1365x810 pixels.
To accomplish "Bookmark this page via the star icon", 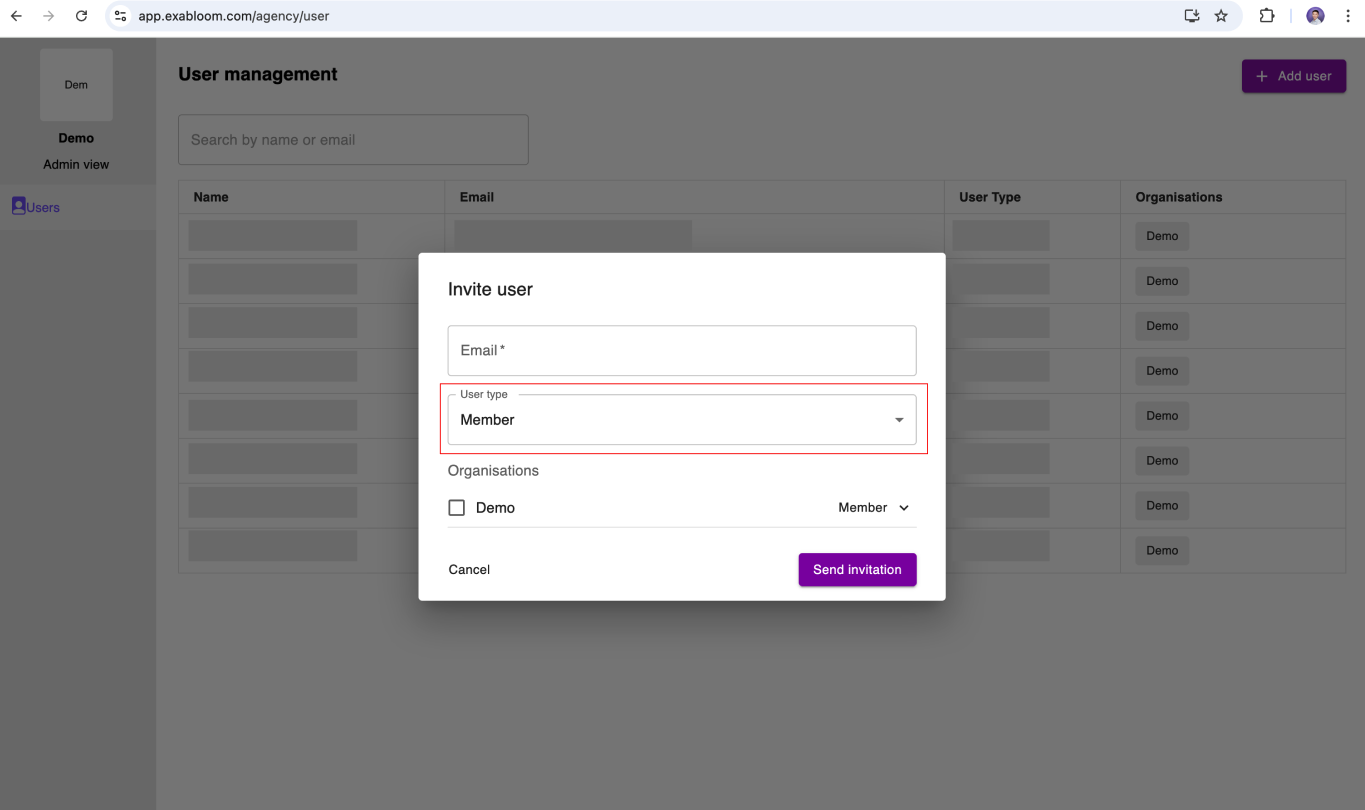I will click(1221, 16).
